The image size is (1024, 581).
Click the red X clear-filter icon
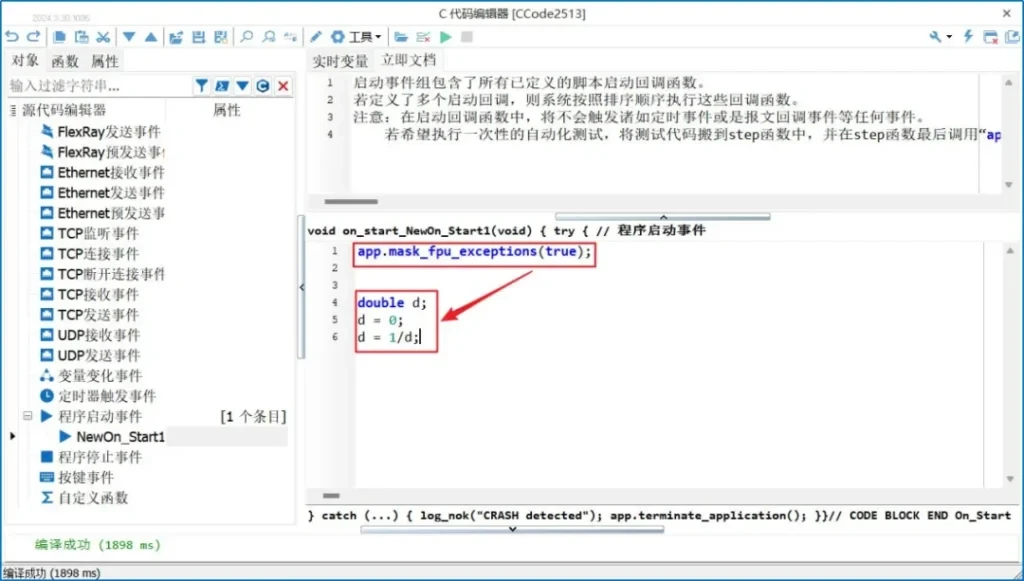283,87
